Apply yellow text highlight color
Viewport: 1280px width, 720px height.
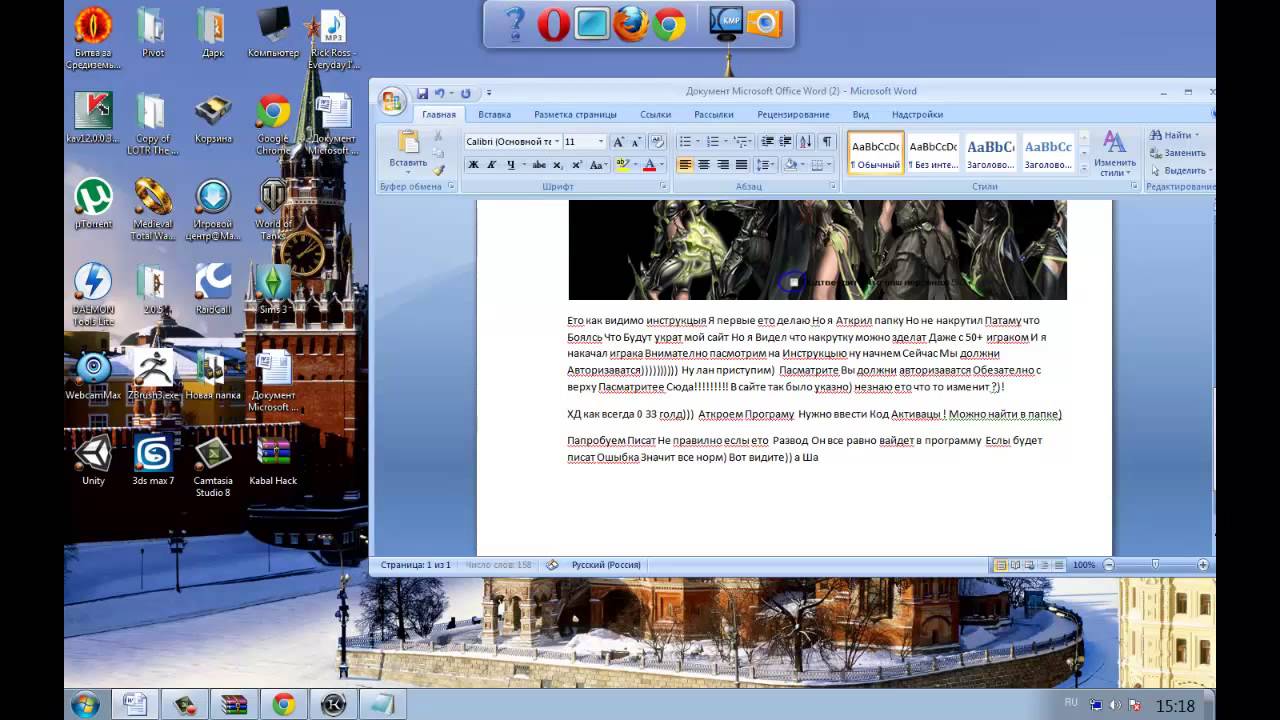point(621,165)
